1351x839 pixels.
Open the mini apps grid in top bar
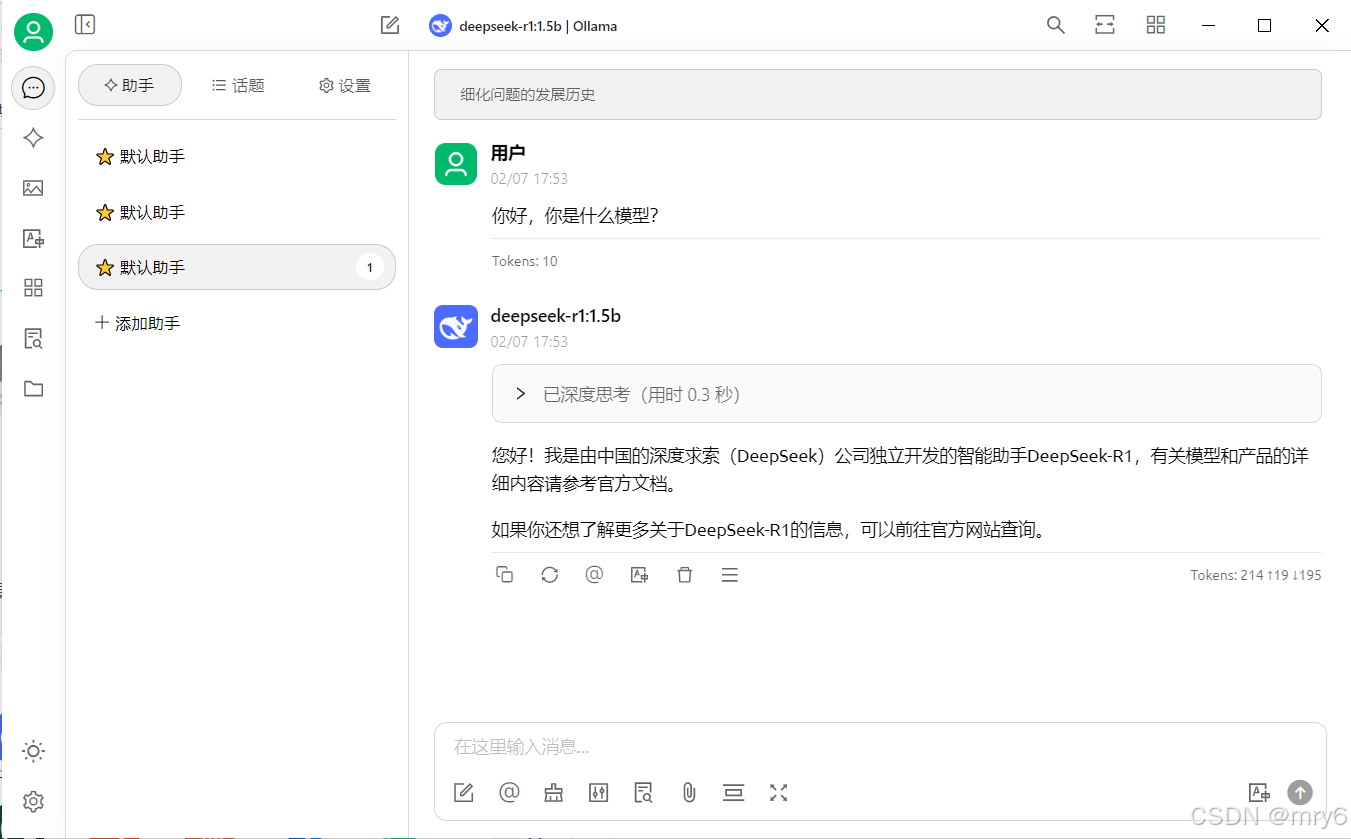[x=1156, y=25]
